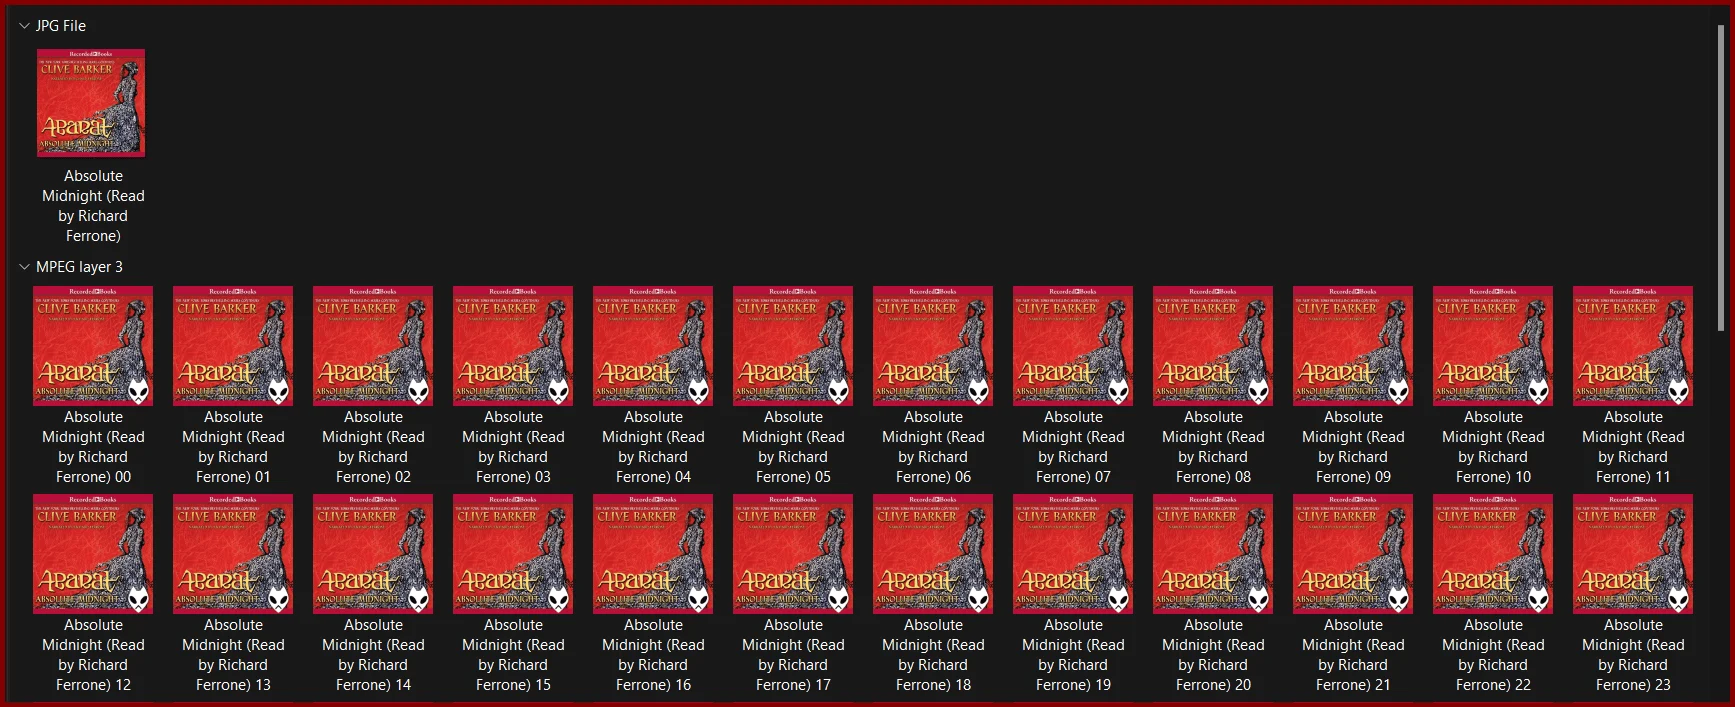Select the Absolute Midnight 03 MP3 icon
Viewport: 1735px width, 707px height.
[513, 346]
